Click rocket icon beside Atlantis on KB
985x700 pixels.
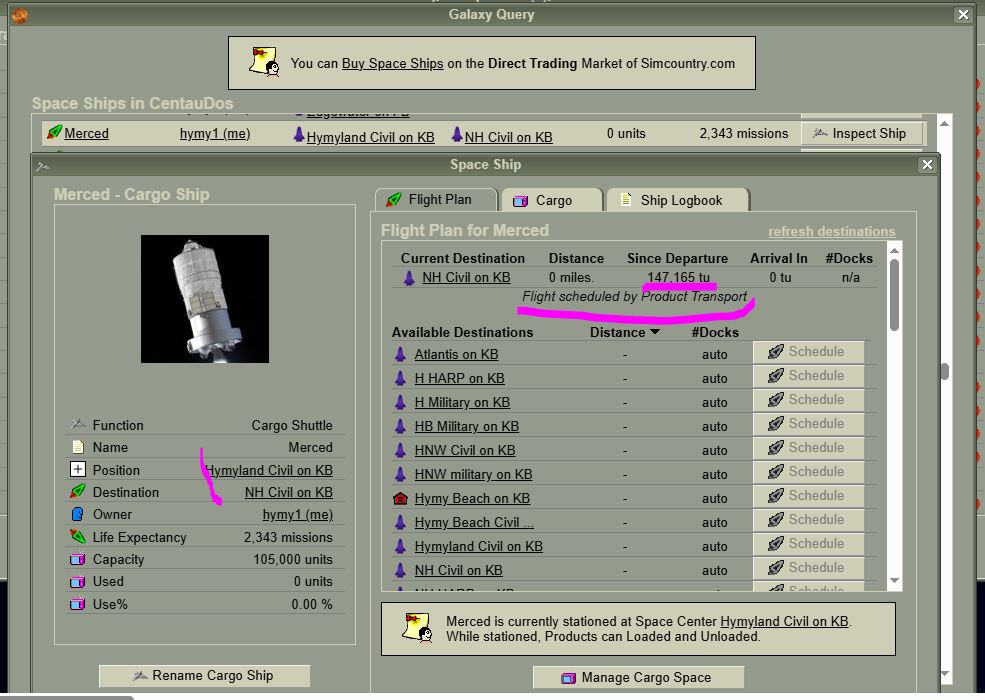point(400,354)
